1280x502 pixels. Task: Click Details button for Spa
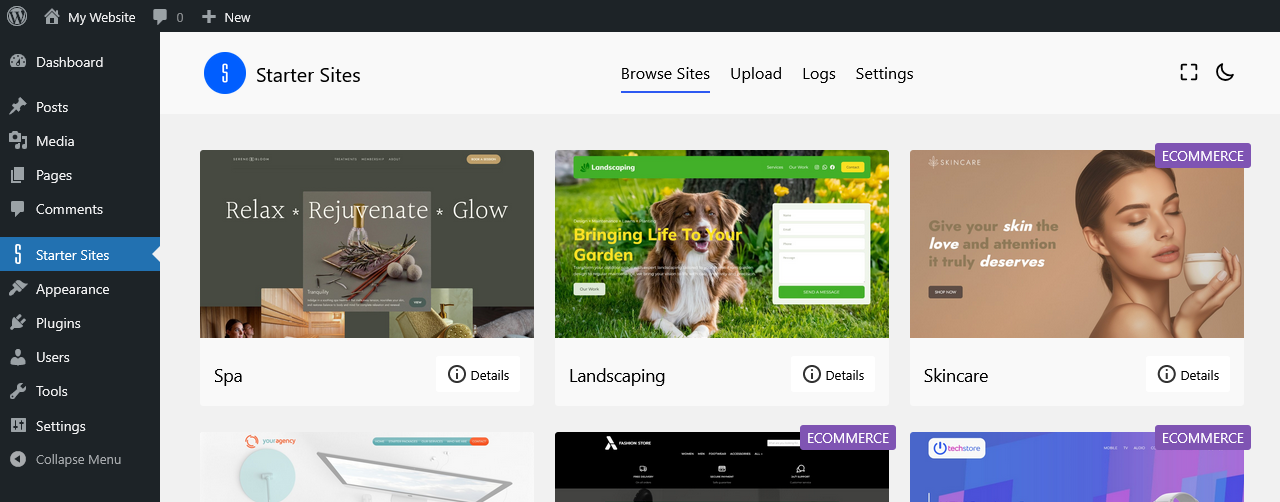click(x=478, y=375)
